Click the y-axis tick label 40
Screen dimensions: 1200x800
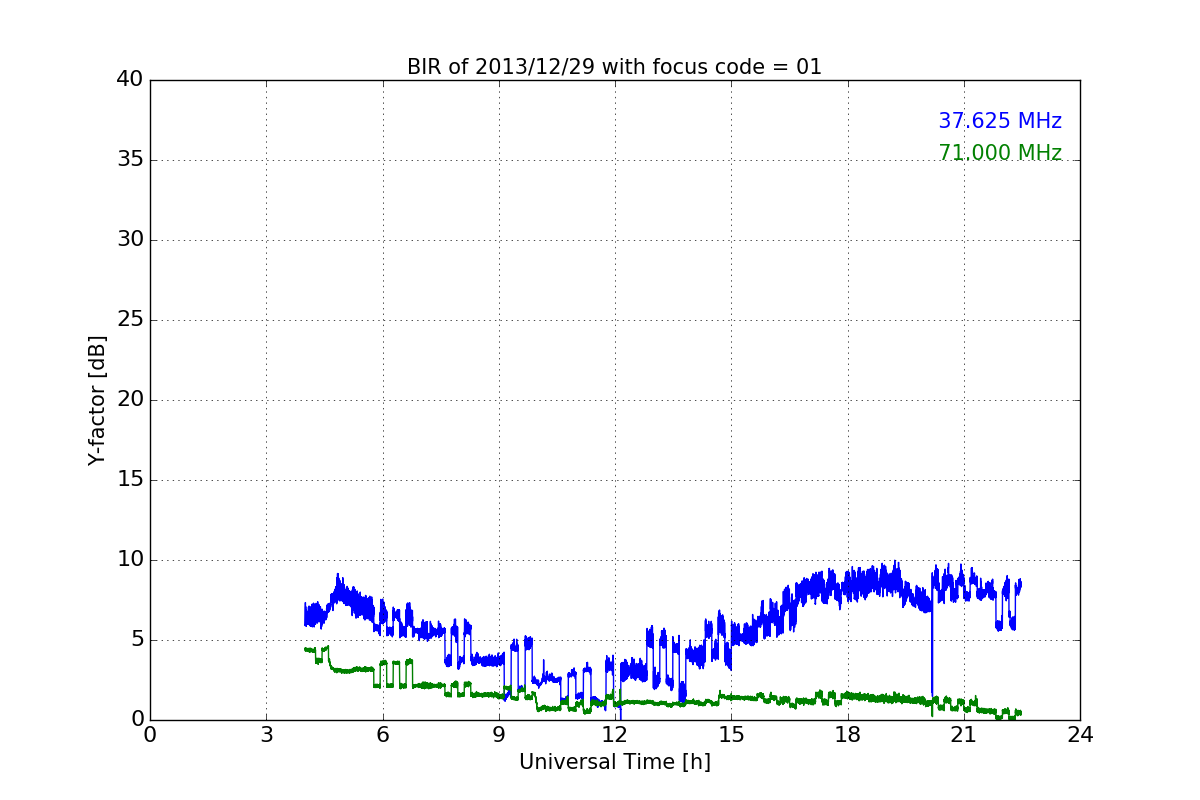coord(129,80)
